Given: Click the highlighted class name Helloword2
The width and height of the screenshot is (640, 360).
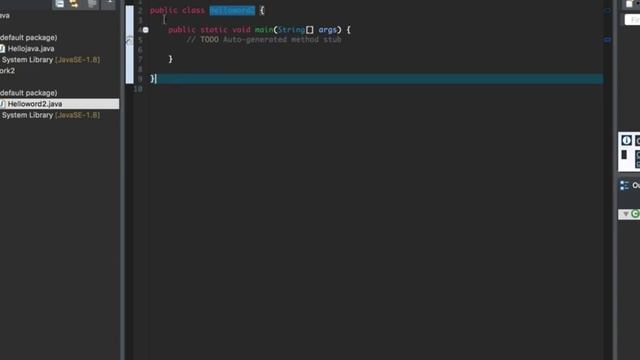Looking at the screenshot, I should click(x=232, y=11).
